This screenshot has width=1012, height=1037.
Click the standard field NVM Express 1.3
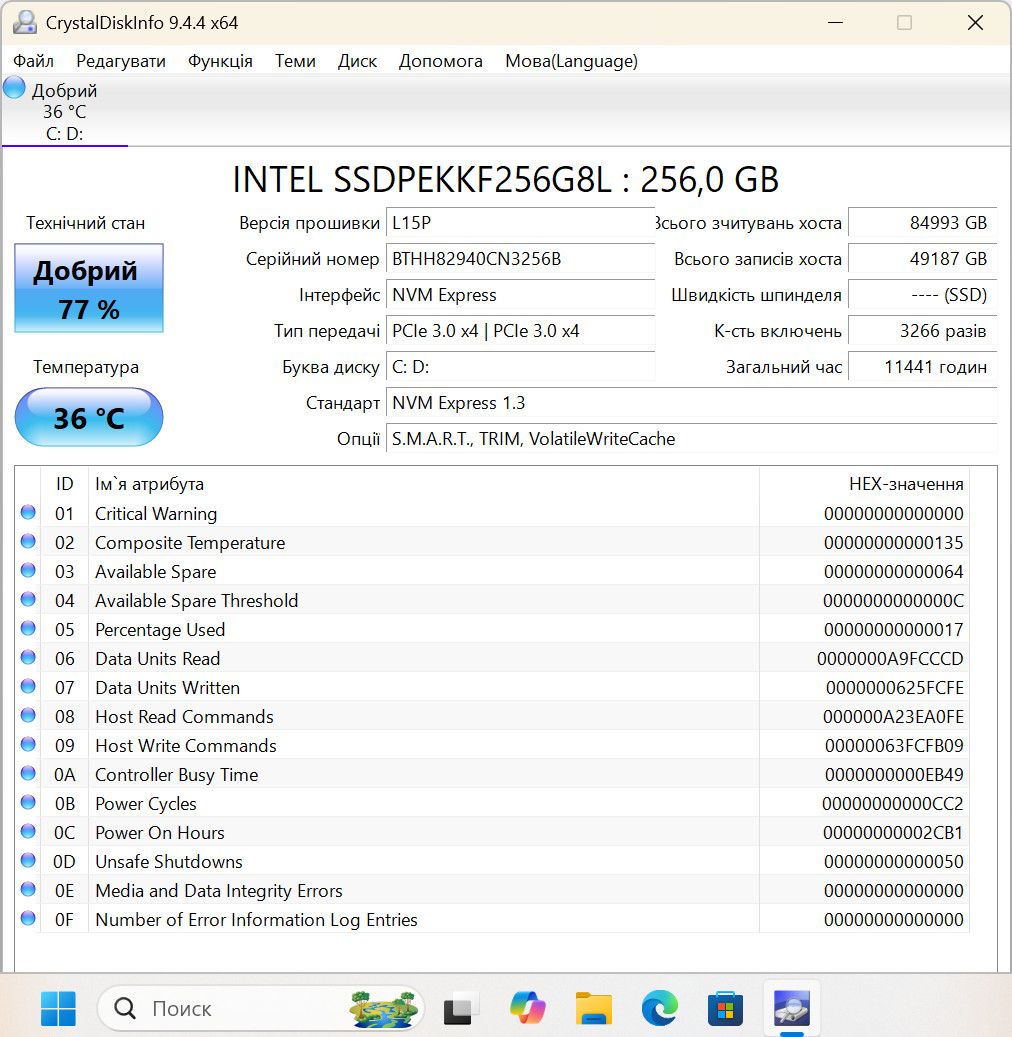pos(691,403)
